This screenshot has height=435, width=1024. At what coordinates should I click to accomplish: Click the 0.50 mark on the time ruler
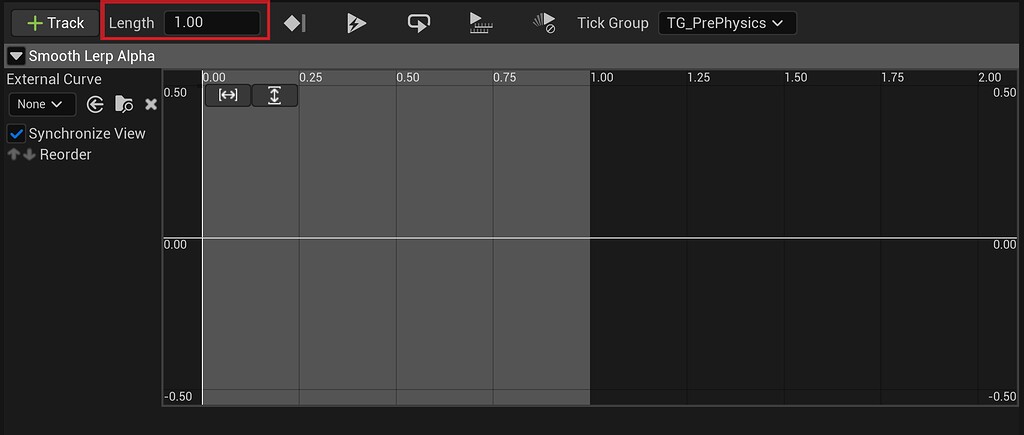click(x=408, y=78)
